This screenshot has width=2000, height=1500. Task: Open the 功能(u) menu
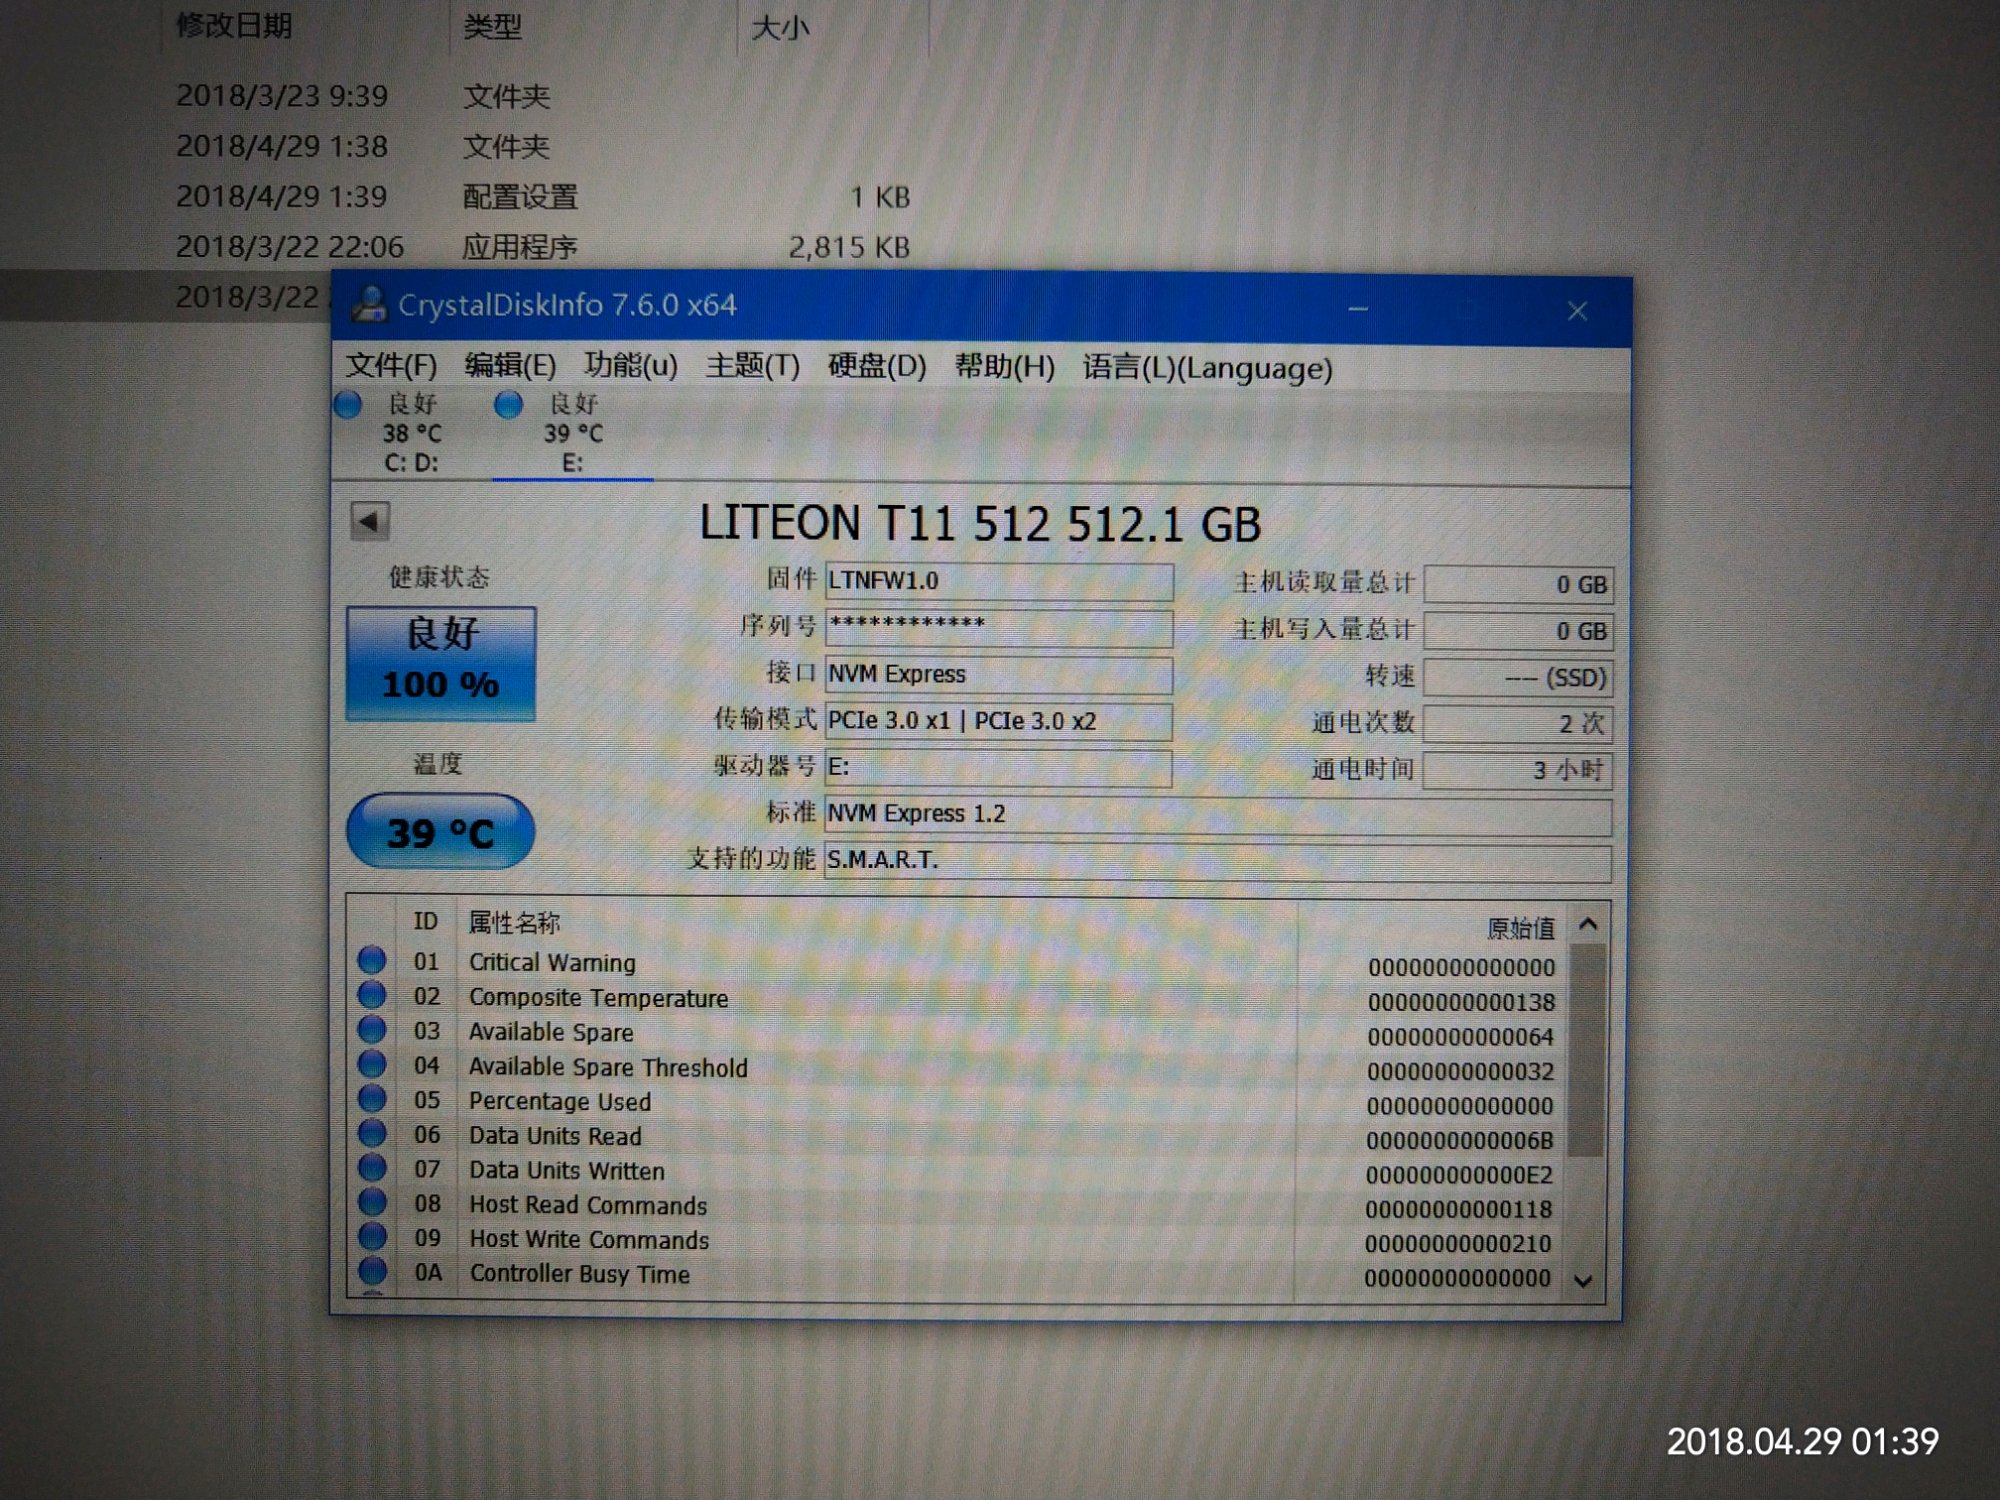click(x=630, y=366)
